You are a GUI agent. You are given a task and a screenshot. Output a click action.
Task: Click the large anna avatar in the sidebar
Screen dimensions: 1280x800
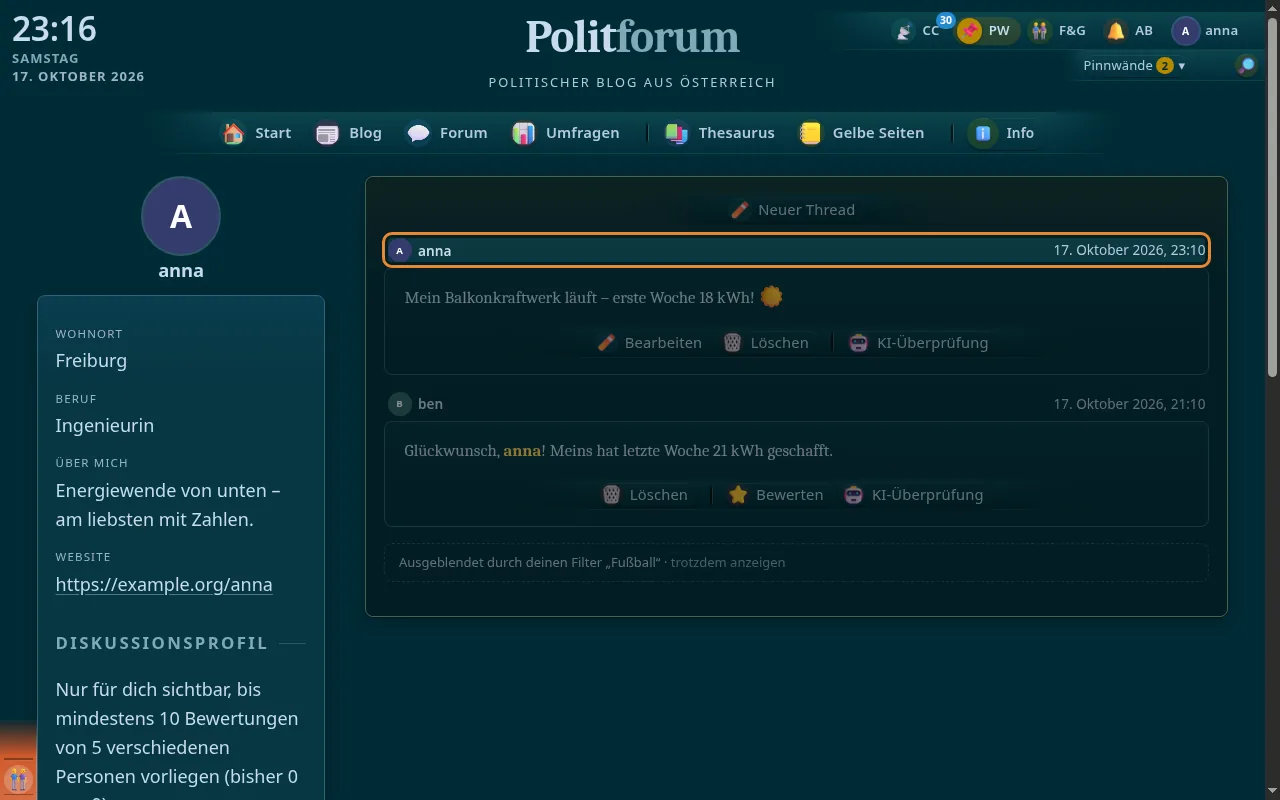pos(181,216)
